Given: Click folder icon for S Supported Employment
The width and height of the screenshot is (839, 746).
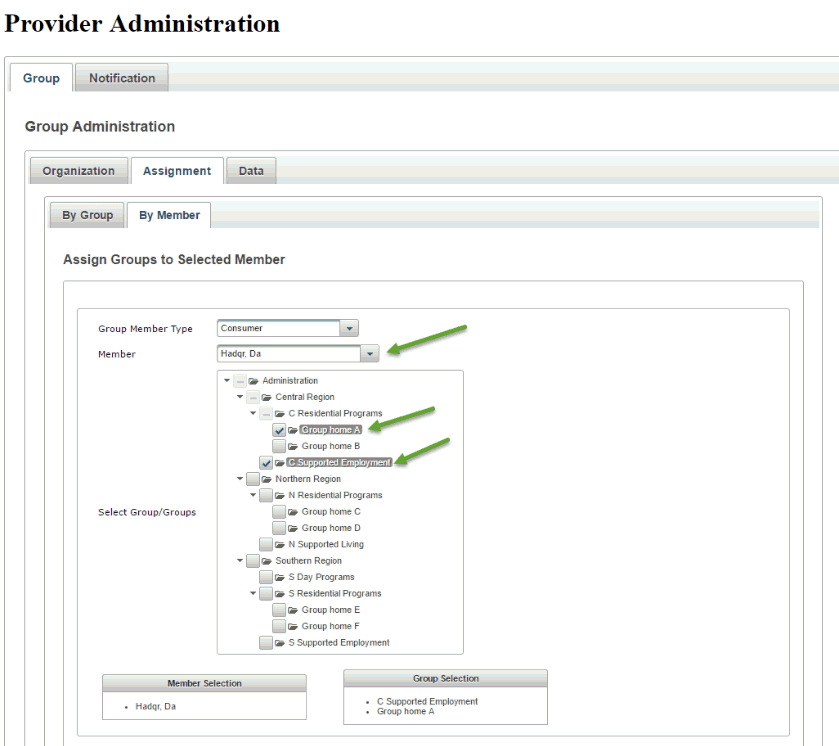Looking at the screenshot, I should coord(280,643).
